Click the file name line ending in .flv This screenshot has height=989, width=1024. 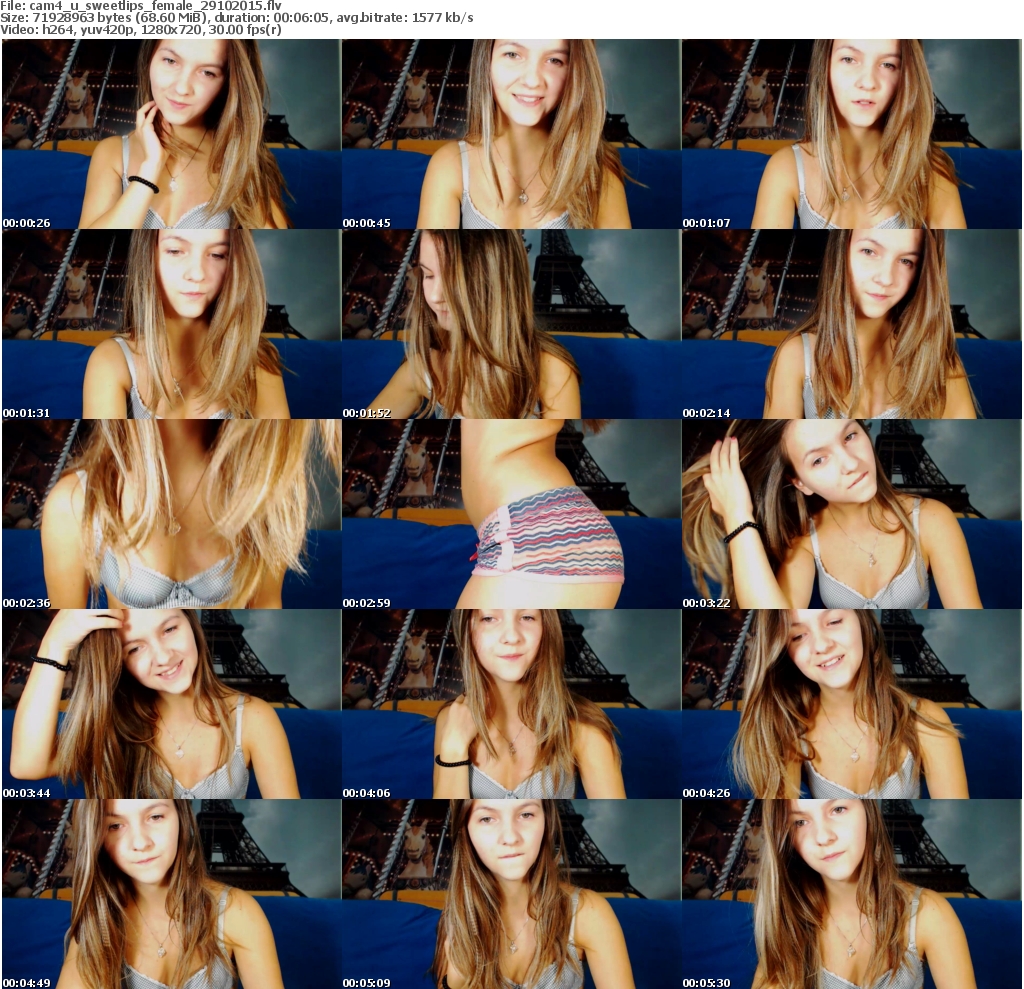pos(141,6)
